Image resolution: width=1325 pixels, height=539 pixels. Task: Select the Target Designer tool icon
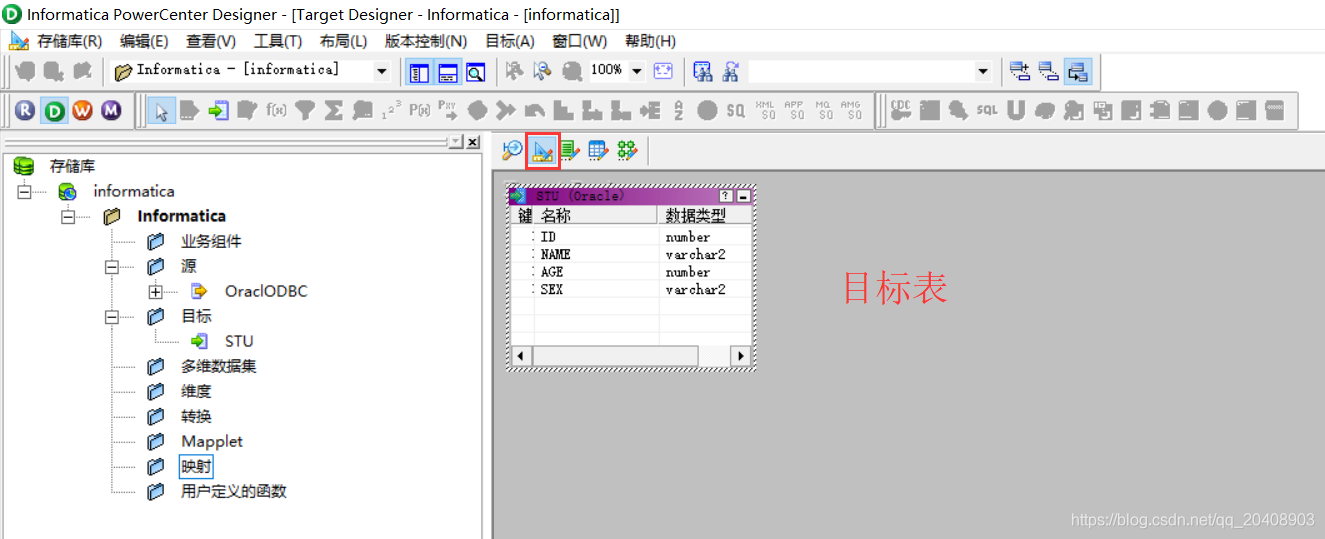pos(541,150)
